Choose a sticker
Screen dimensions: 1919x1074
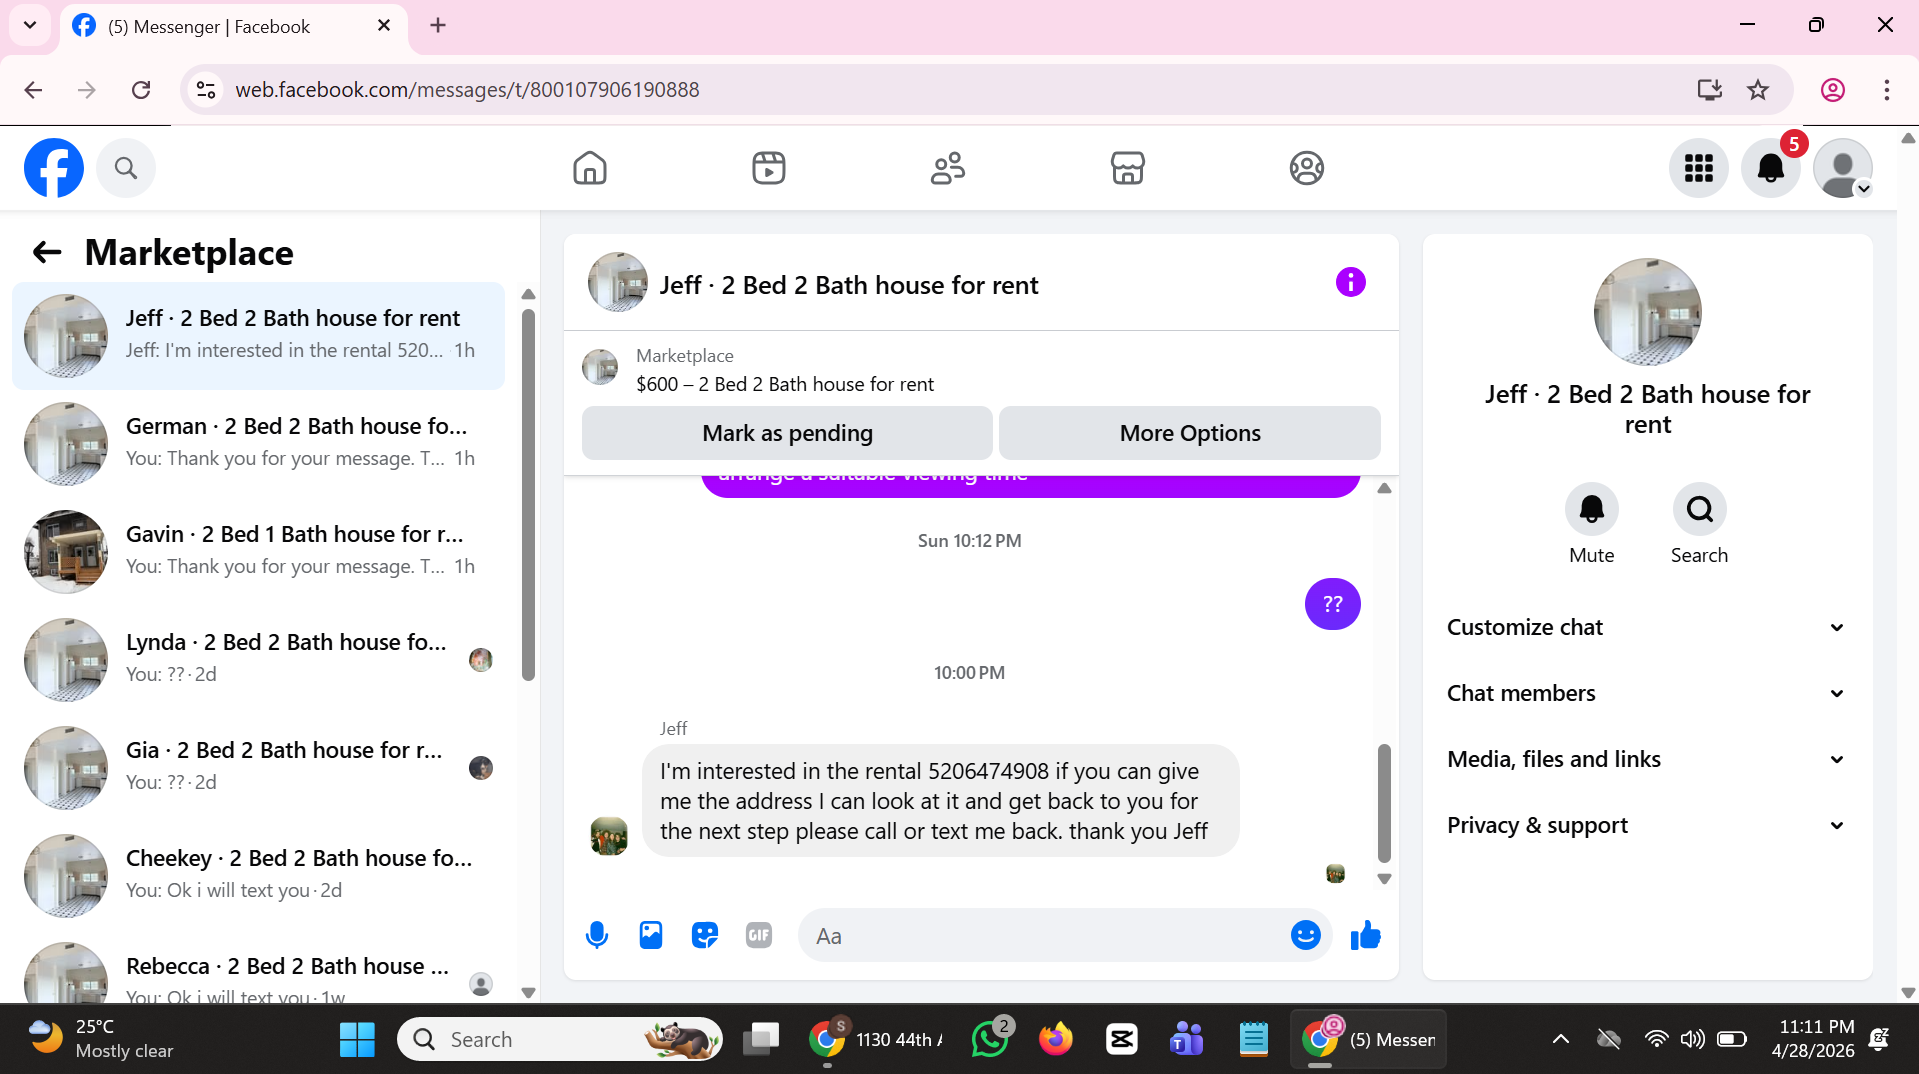(705, 936)
